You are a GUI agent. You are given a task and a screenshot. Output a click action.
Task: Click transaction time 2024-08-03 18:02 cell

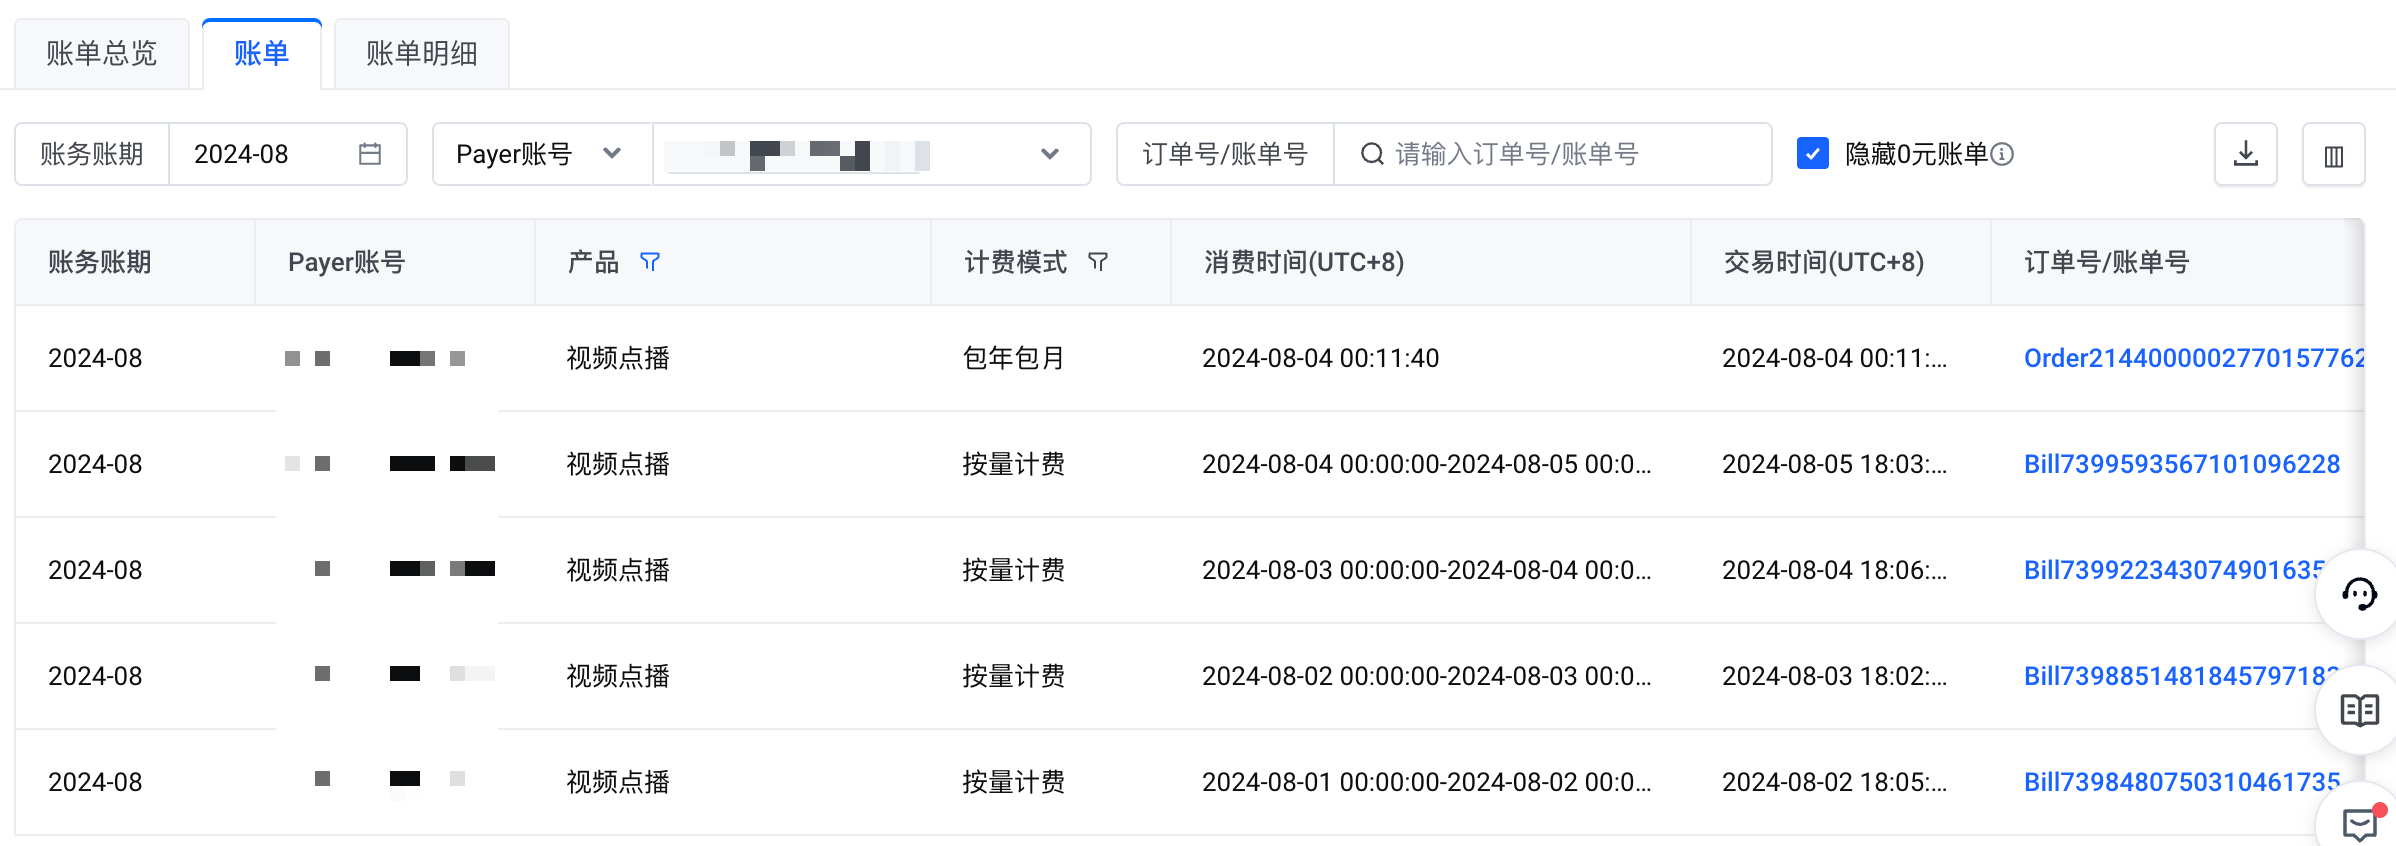pos(1834,676)
